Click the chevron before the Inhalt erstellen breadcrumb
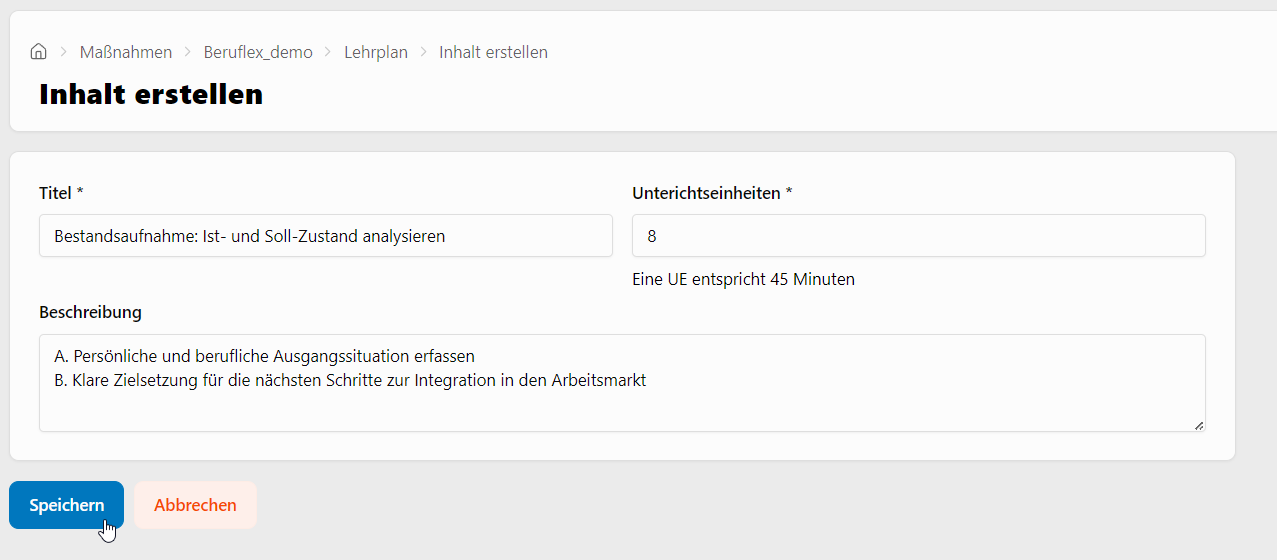1277x560 pixels. coord(423,52)
